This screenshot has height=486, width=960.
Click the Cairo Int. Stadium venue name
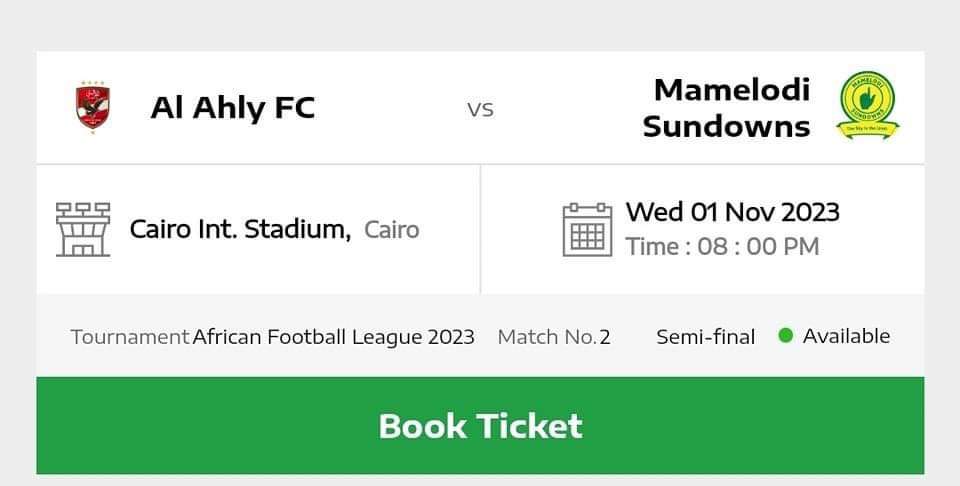pos(240,229)
